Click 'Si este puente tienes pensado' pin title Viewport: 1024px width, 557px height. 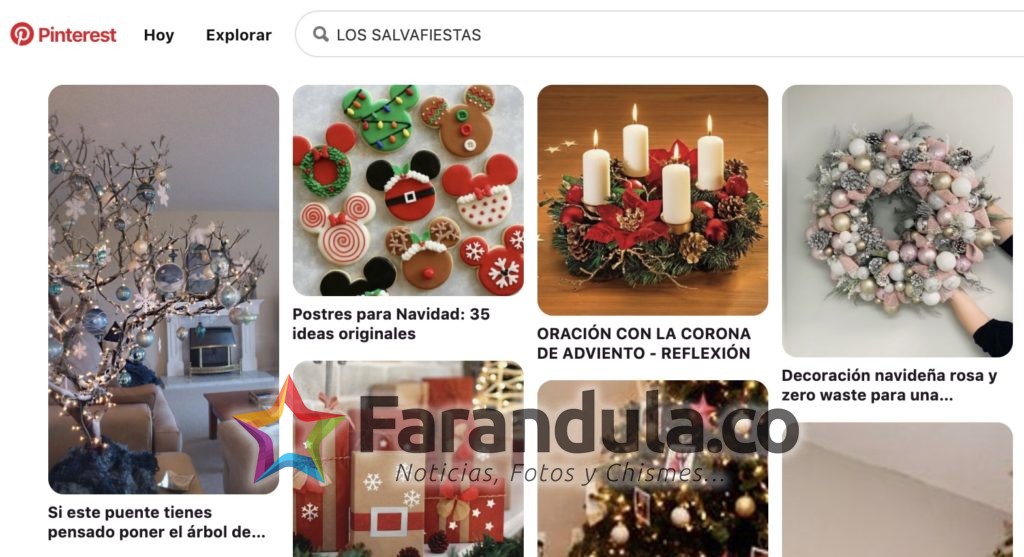coord(157,522)
